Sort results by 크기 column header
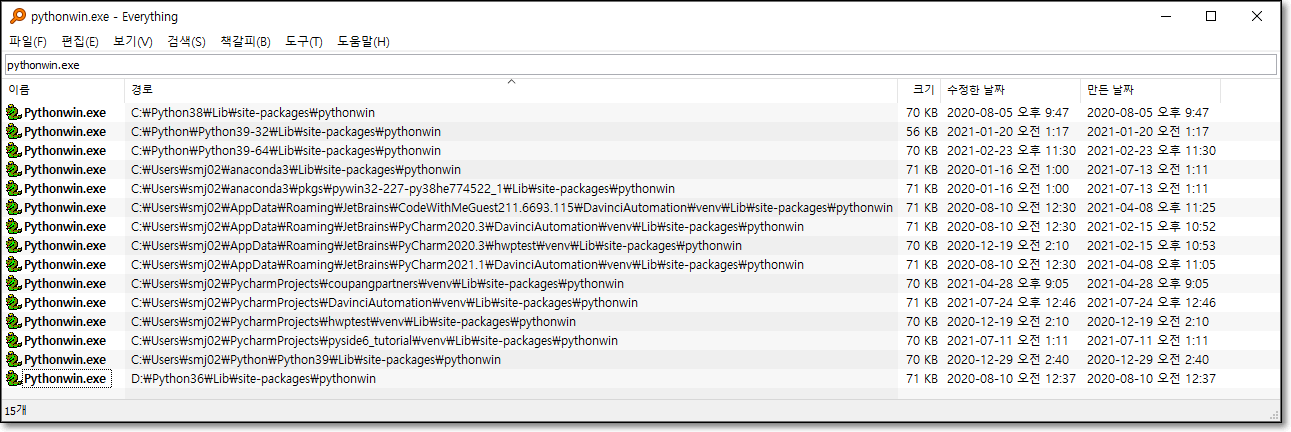The image size is (1291, 432). [919, 90]
